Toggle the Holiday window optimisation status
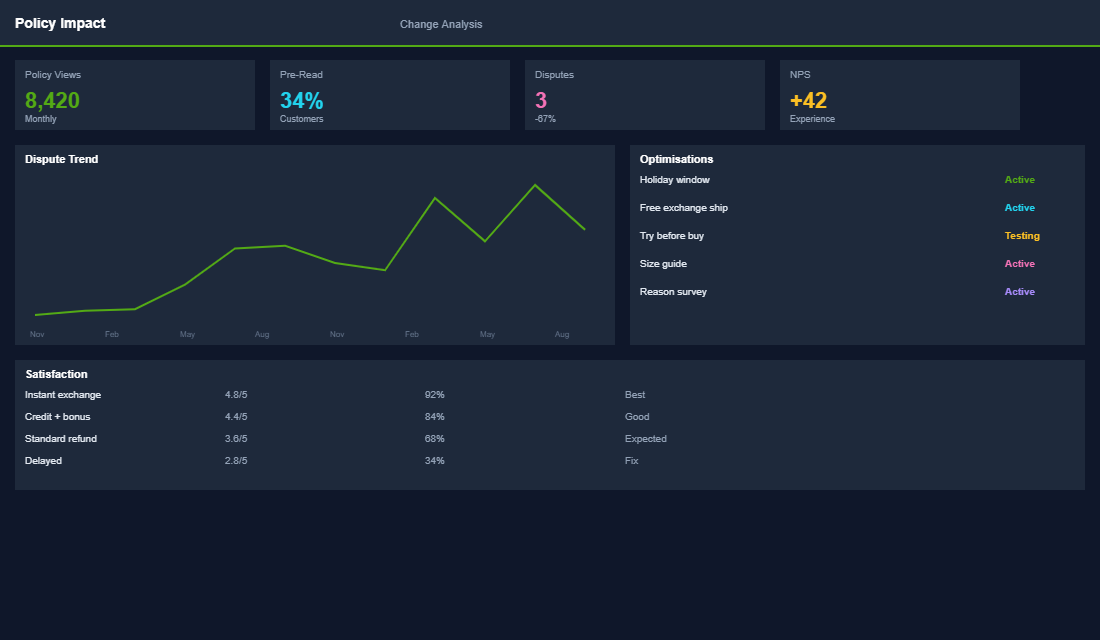This screenshot has height=640, width=1100. (x=1019, y=179)
